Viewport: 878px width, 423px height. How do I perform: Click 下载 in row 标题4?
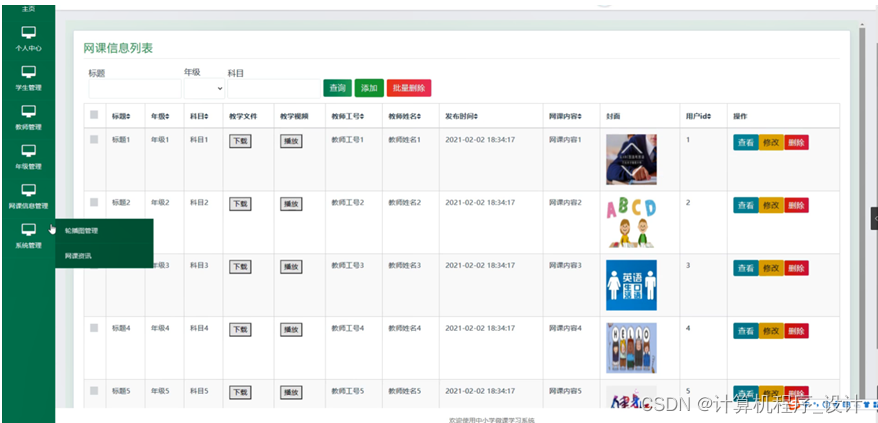240,330
